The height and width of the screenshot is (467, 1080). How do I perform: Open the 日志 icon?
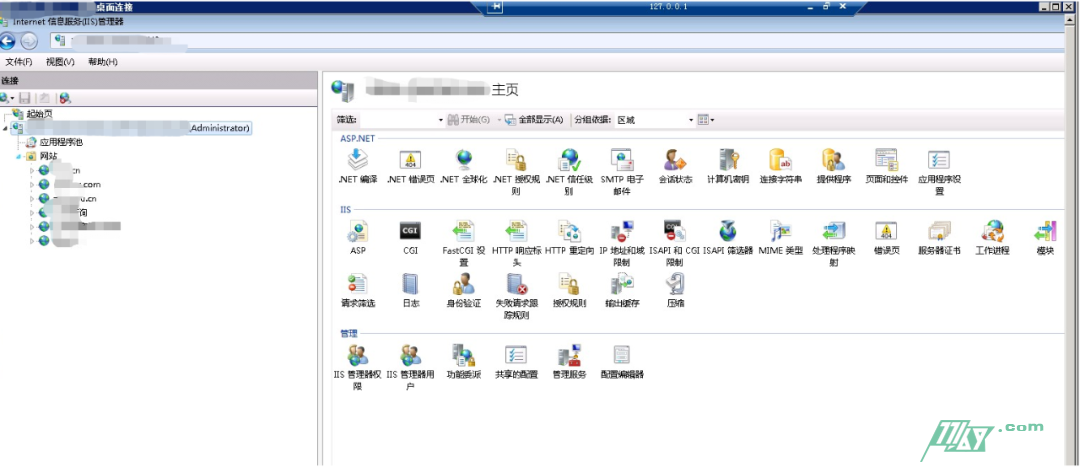point(411,284)
